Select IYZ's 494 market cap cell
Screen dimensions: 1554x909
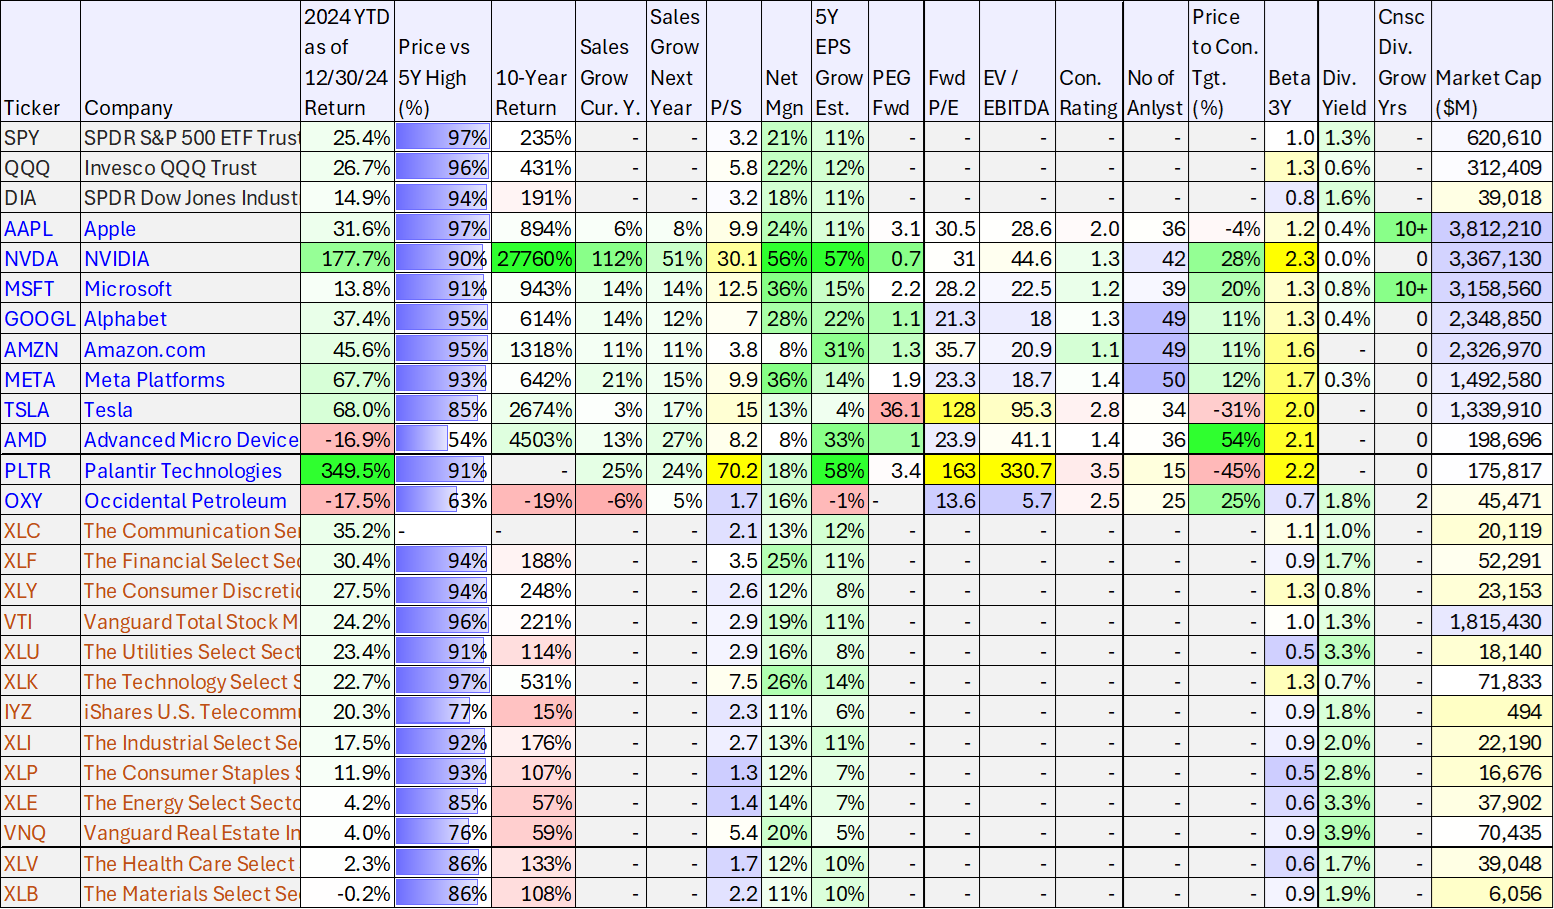click(x=1492, y=712)
